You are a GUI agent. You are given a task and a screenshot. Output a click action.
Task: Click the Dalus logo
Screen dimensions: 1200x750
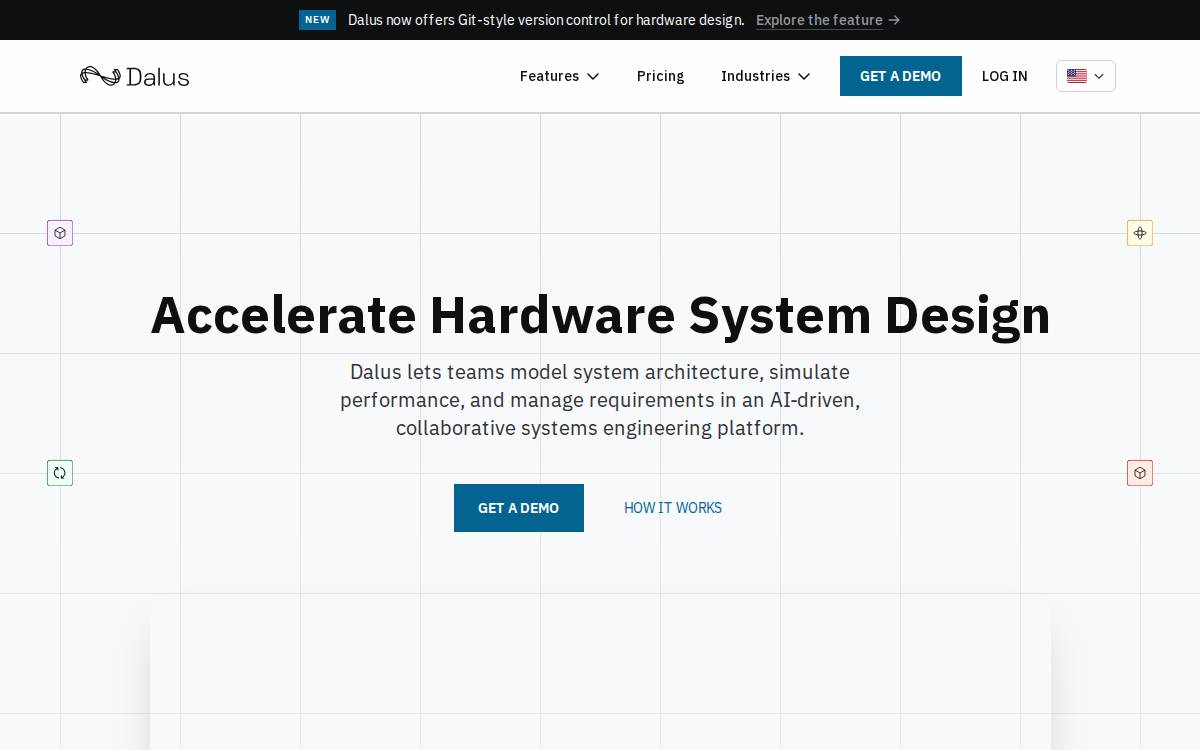134,76
